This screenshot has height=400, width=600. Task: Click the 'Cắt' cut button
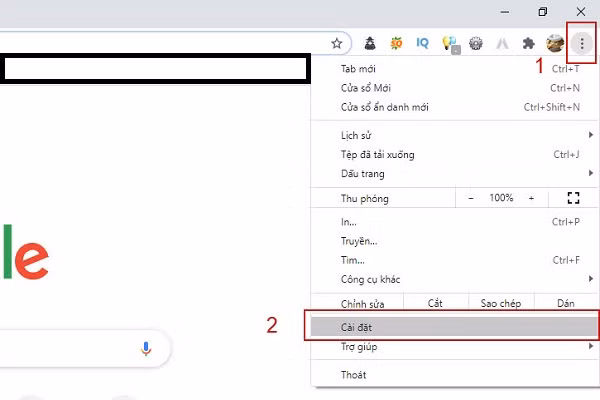coord(435,304)
